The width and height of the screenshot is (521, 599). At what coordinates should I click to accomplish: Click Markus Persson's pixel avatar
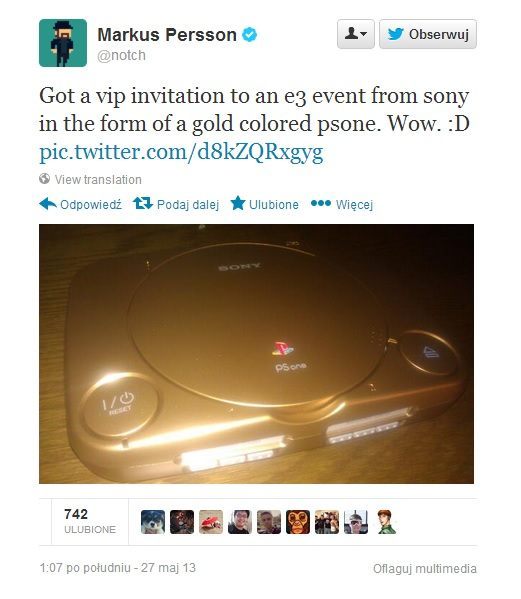63,43
